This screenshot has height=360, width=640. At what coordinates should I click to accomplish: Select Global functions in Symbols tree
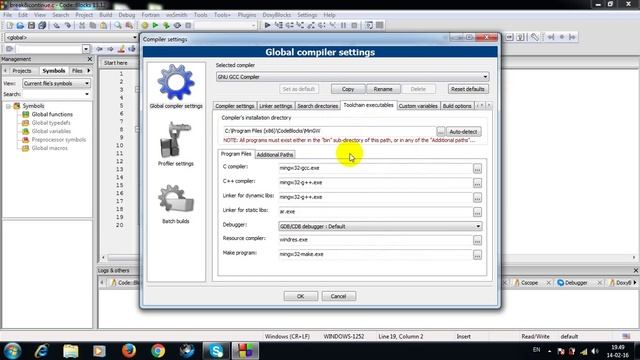point(52,115)
